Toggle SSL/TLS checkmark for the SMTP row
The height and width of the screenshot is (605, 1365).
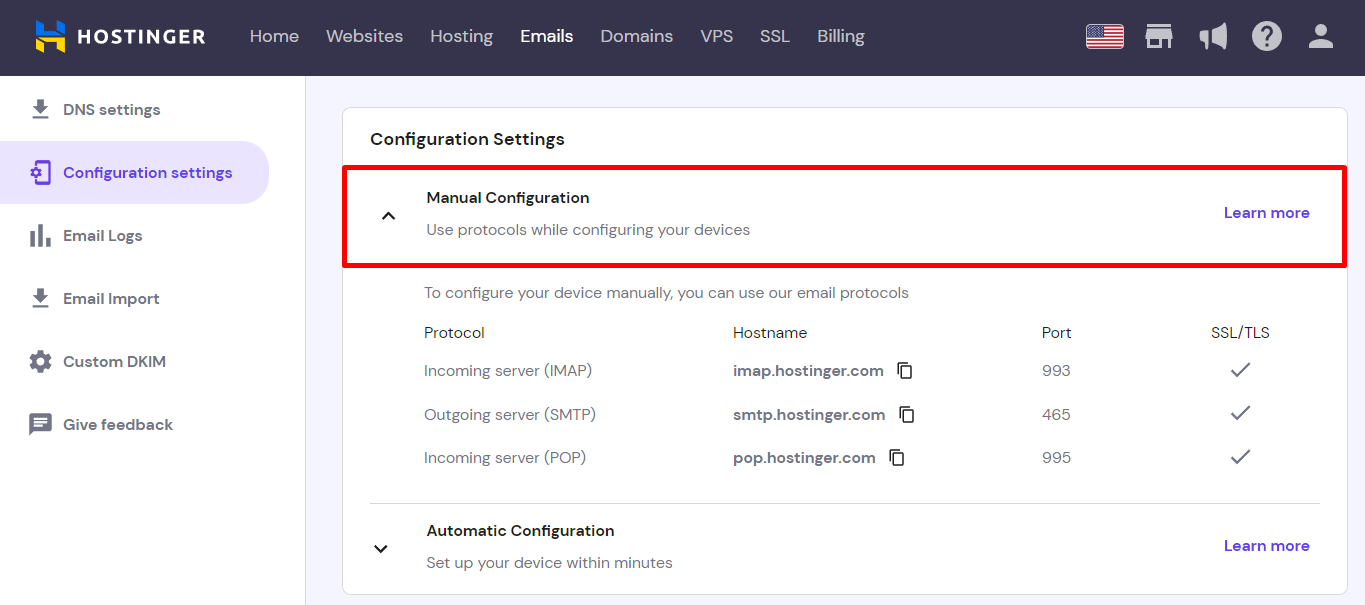(x=1240, y=413)
